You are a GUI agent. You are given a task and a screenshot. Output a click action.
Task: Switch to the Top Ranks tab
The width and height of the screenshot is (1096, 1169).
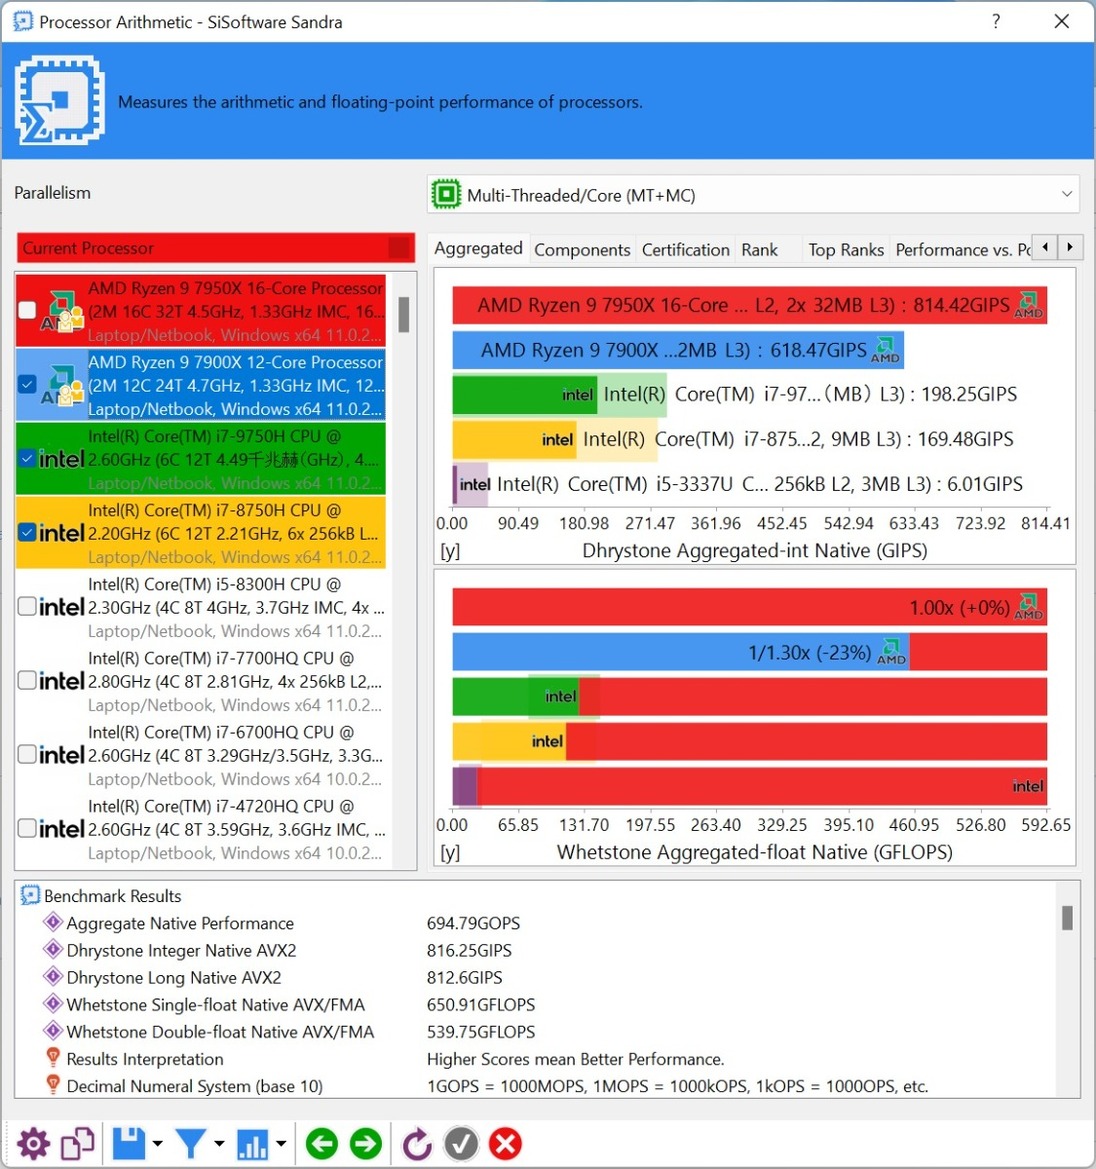coord(846,250)
